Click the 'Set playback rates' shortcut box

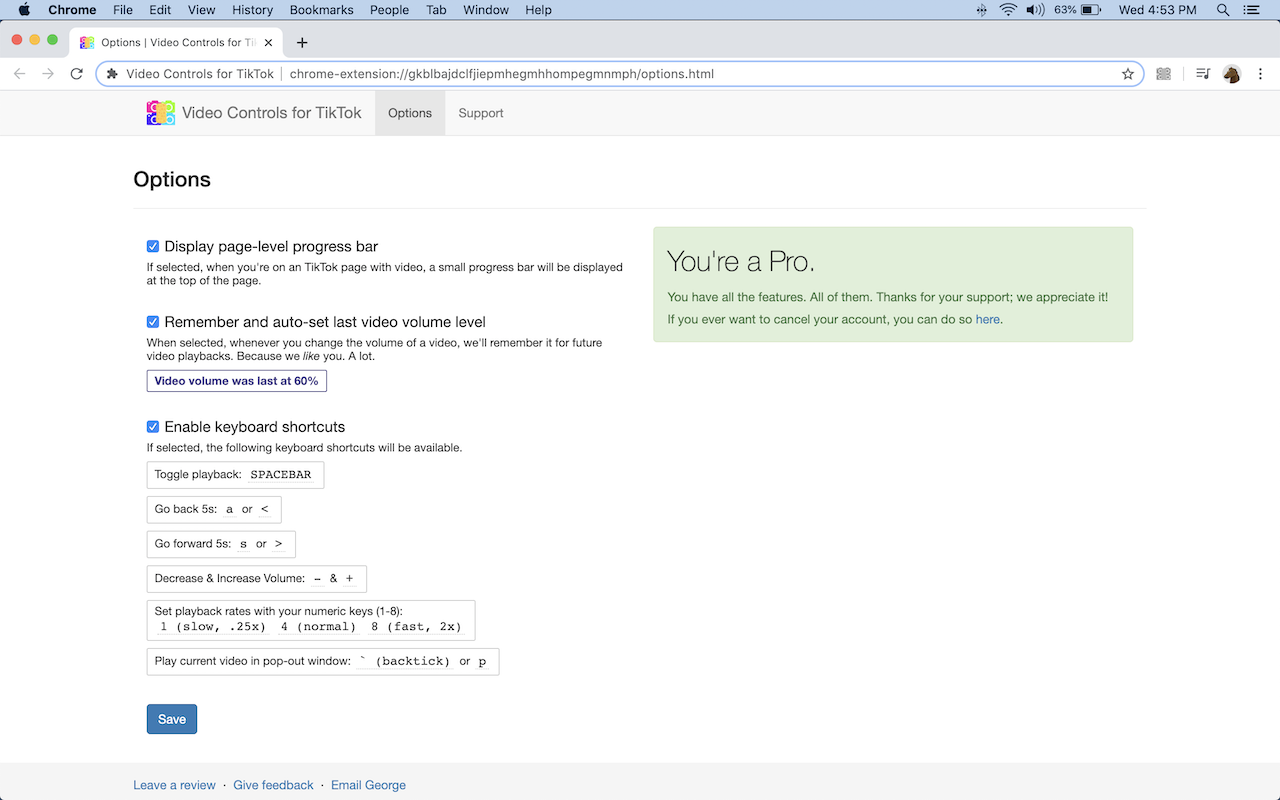pos(311,620)
